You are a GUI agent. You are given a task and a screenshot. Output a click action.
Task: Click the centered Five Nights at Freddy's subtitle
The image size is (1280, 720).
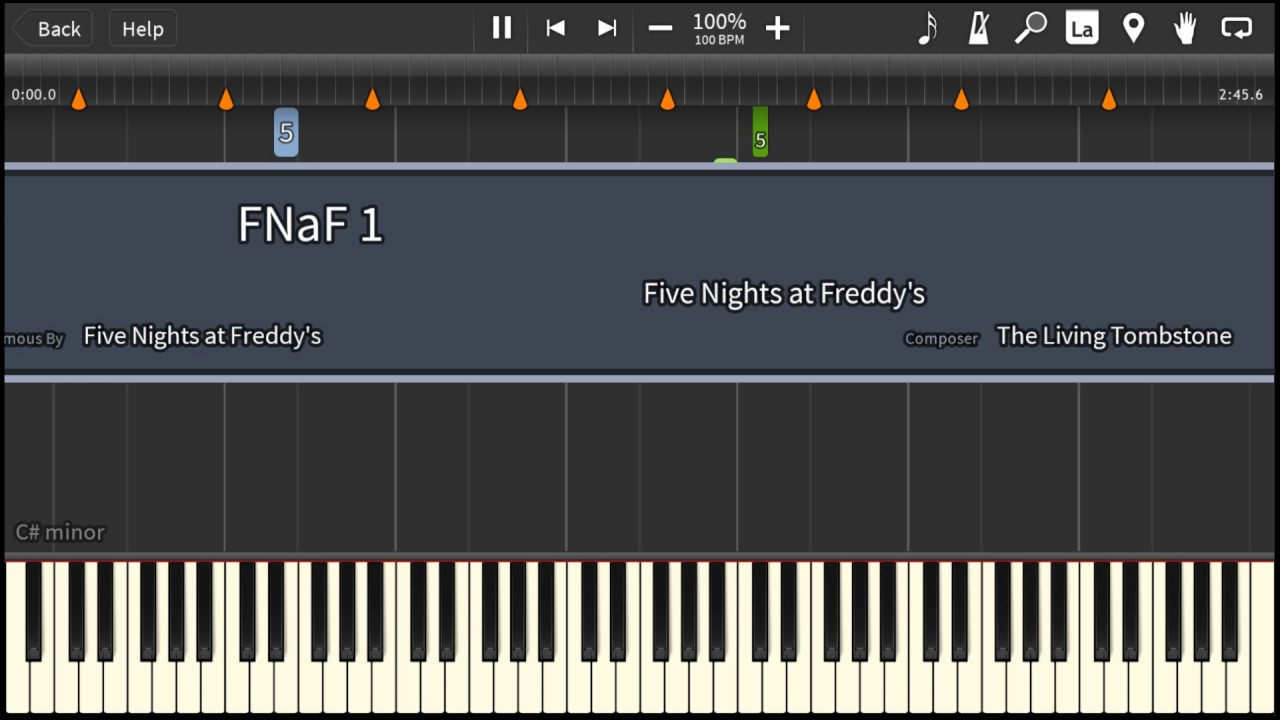point(784,294)
